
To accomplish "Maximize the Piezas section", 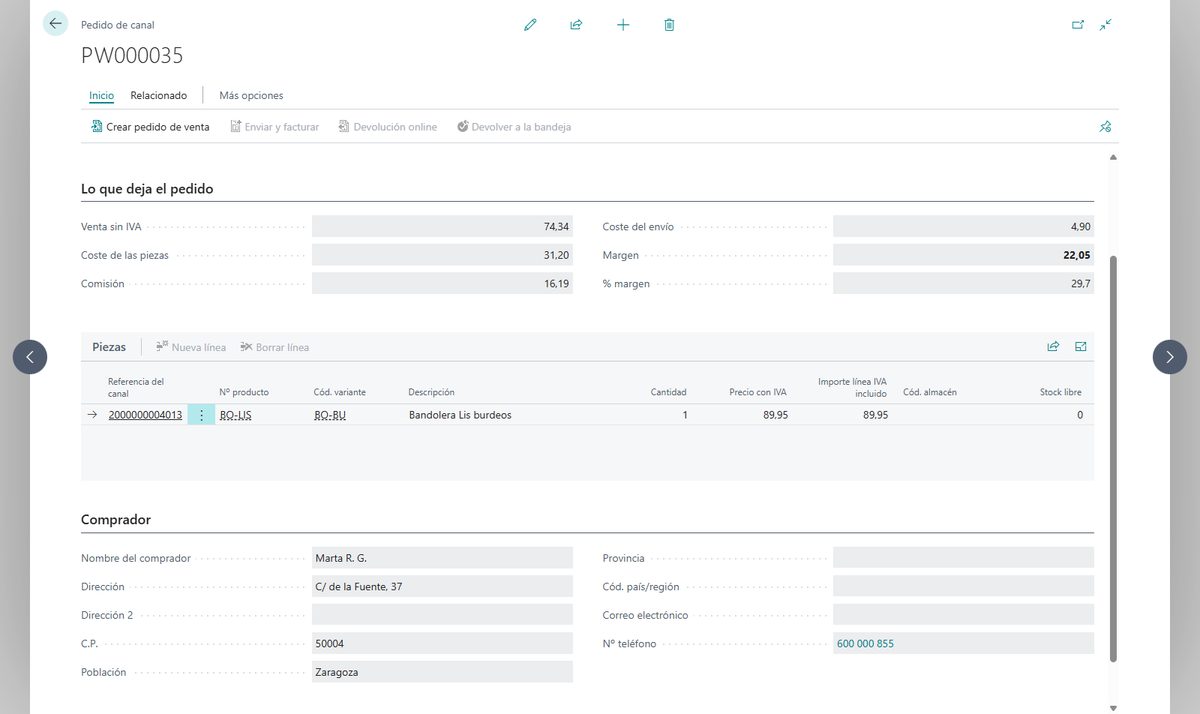I will tap(1081, 347).
